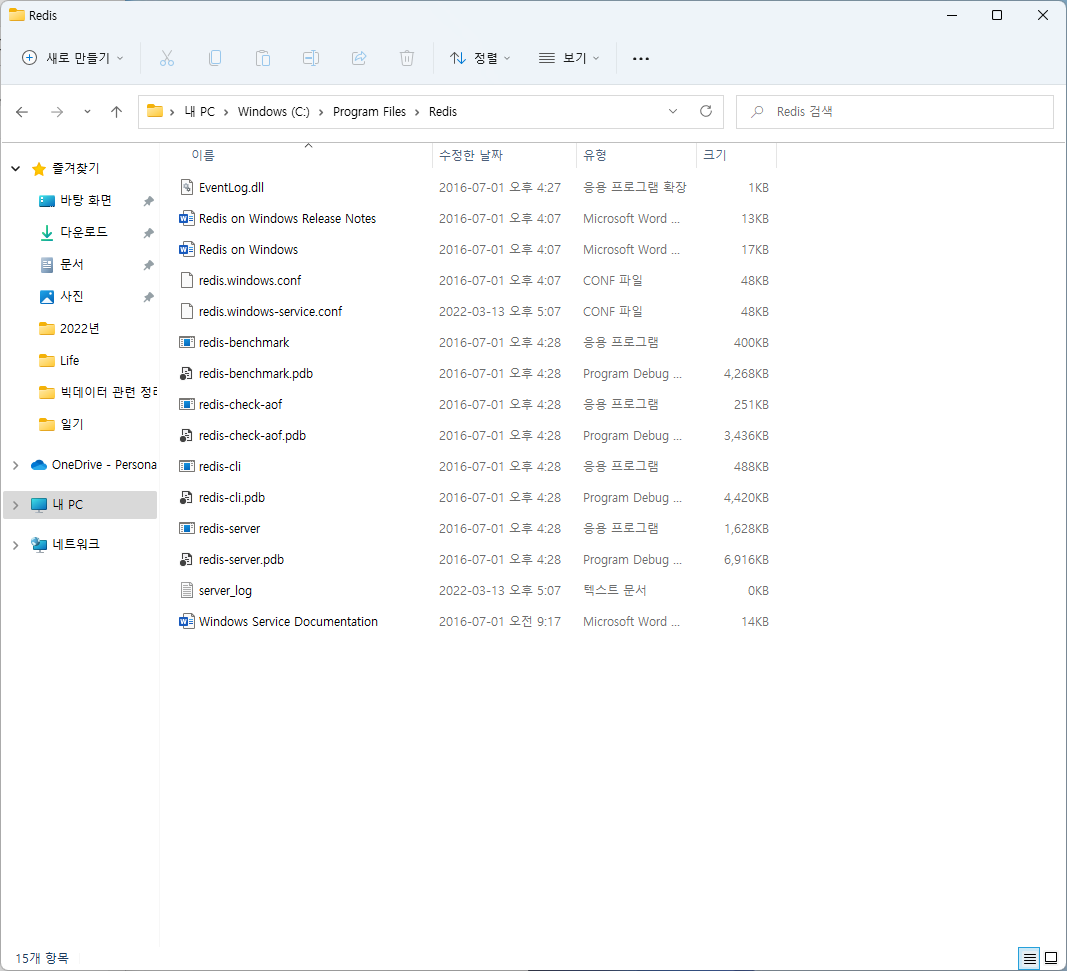Viewport: 1067px width, 971px height.
Task: Switch to details view icon in status bar
Action: (1030, 959)
